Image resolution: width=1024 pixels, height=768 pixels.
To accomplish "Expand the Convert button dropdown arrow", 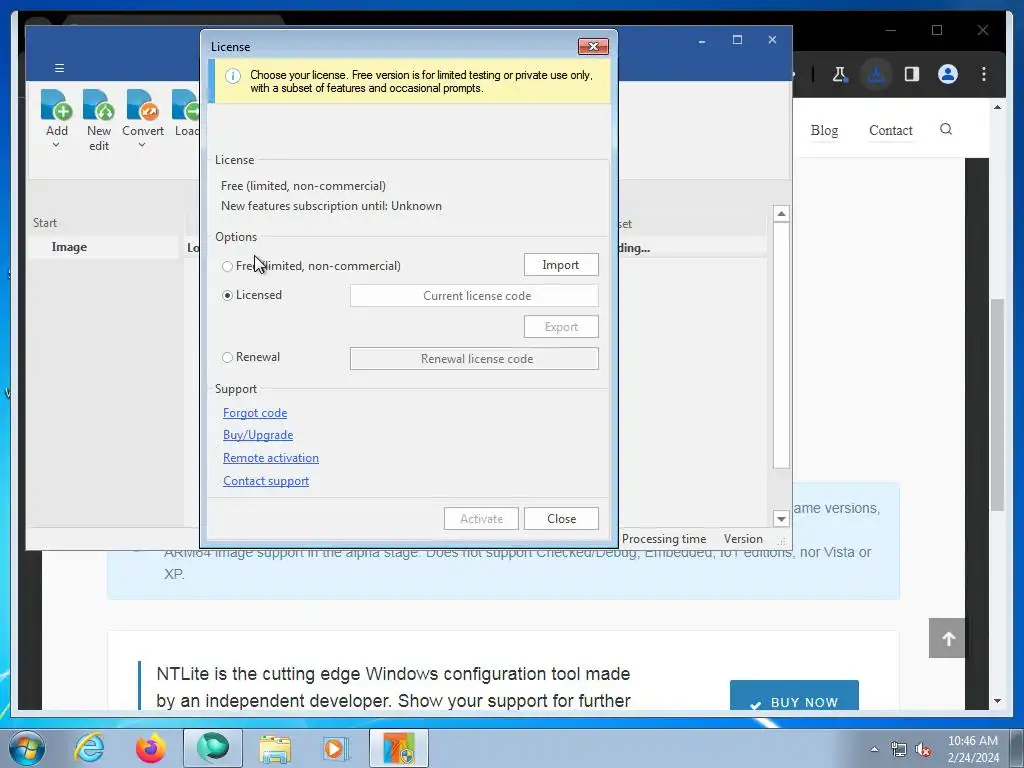I will point(142,145).
